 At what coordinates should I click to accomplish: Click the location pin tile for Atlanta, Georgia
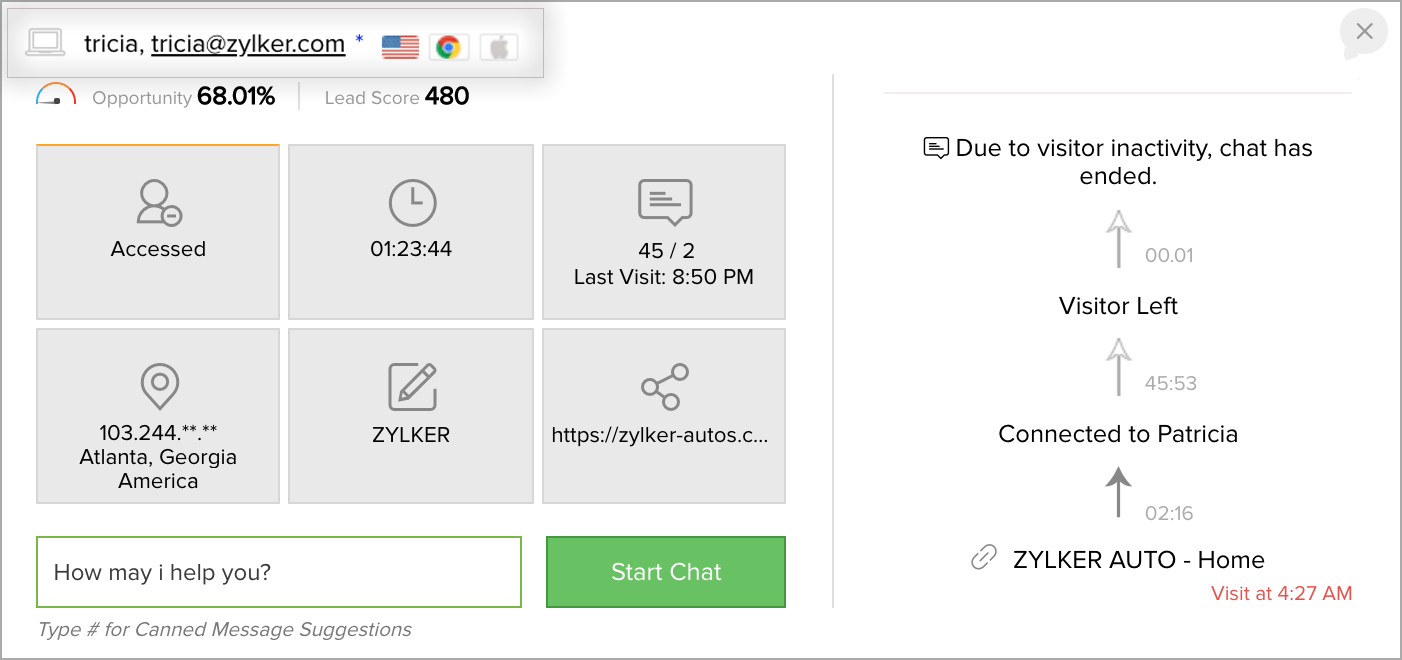[x=158, y=416]
